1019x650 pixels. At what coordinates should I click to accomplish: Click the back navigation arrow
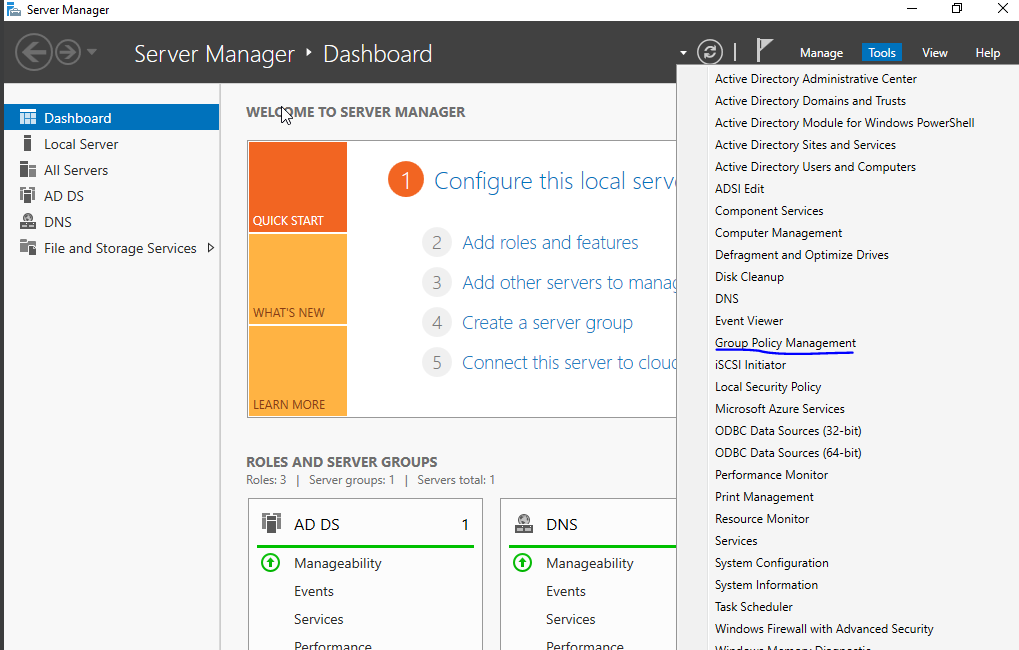(33, 52)
